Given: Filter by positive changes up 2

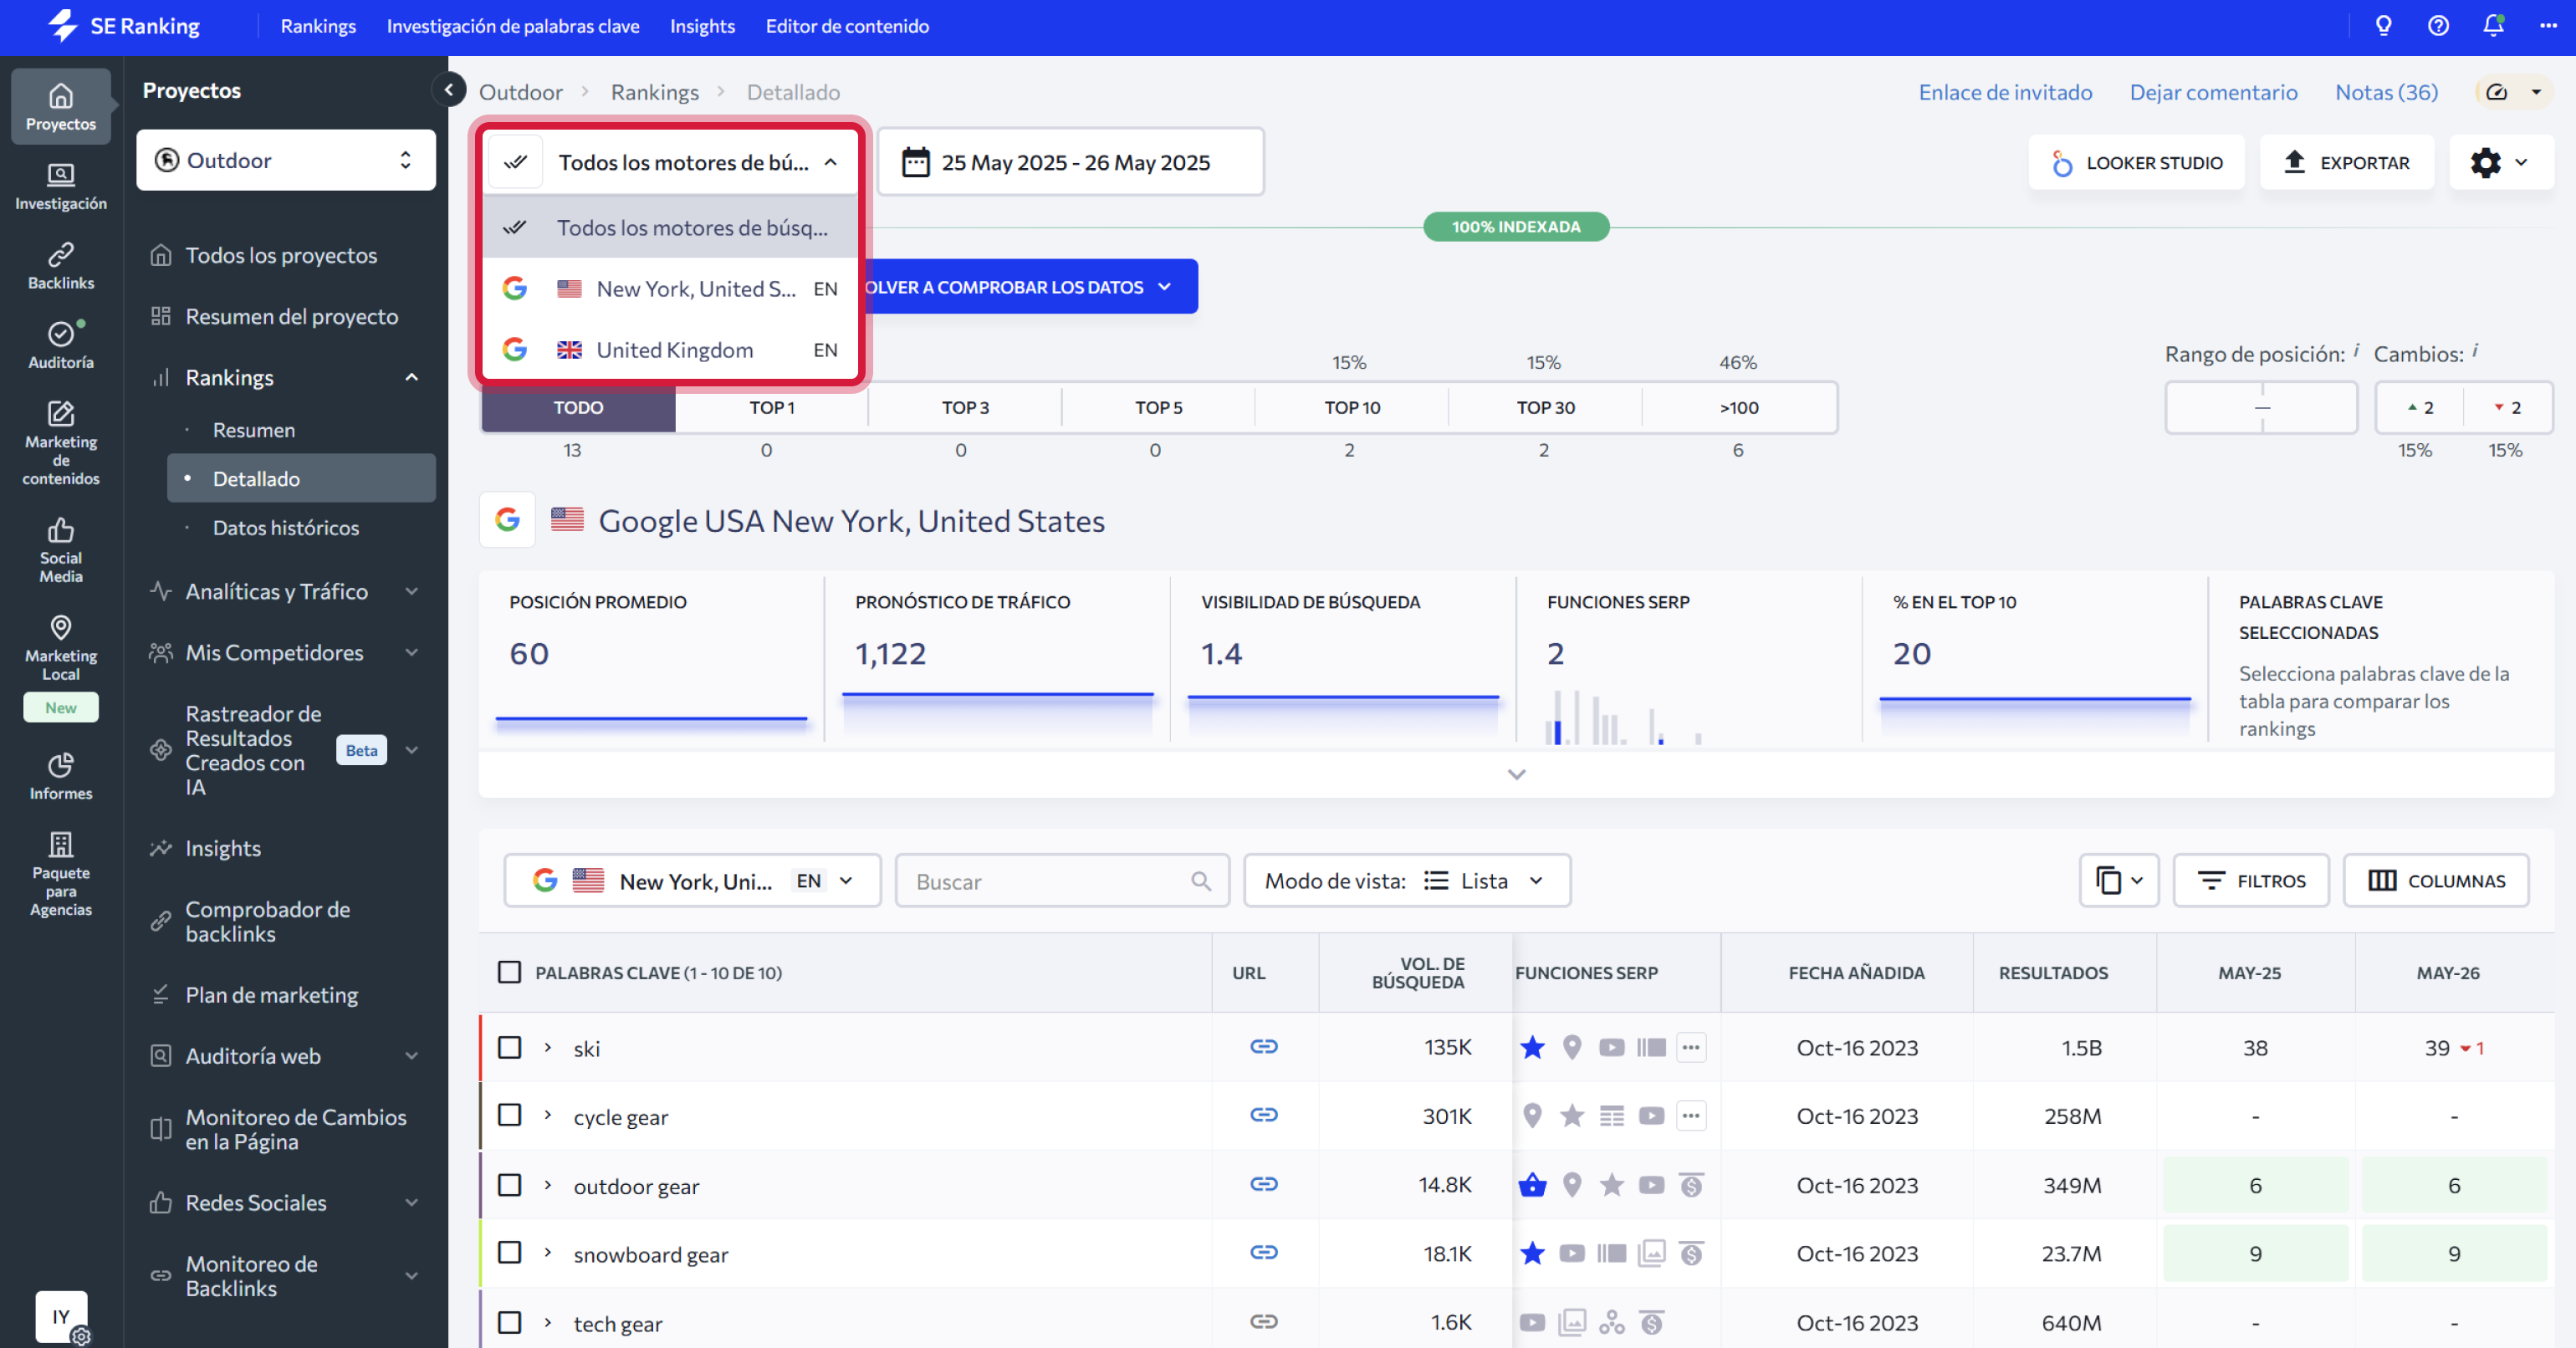Looking at the screenshot, I should [2420, 407].
